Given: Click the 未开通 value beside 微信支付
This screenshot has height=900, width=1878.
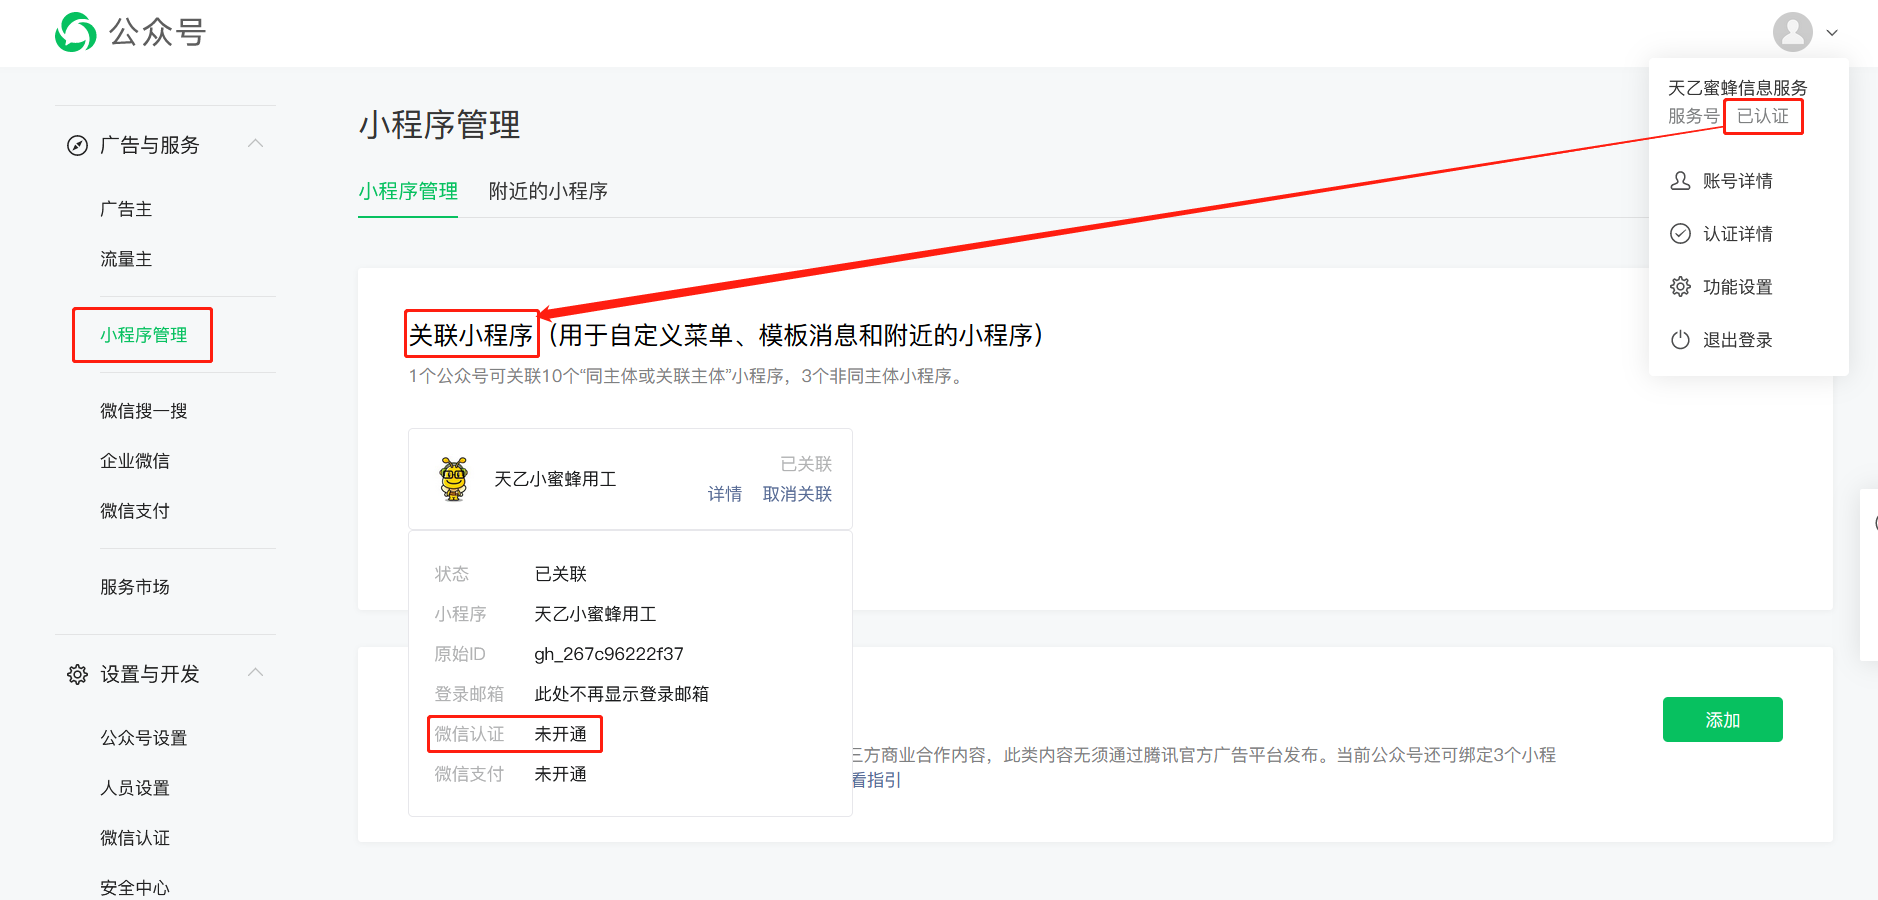Looking at the screenshot, I should tap(560, 774).
